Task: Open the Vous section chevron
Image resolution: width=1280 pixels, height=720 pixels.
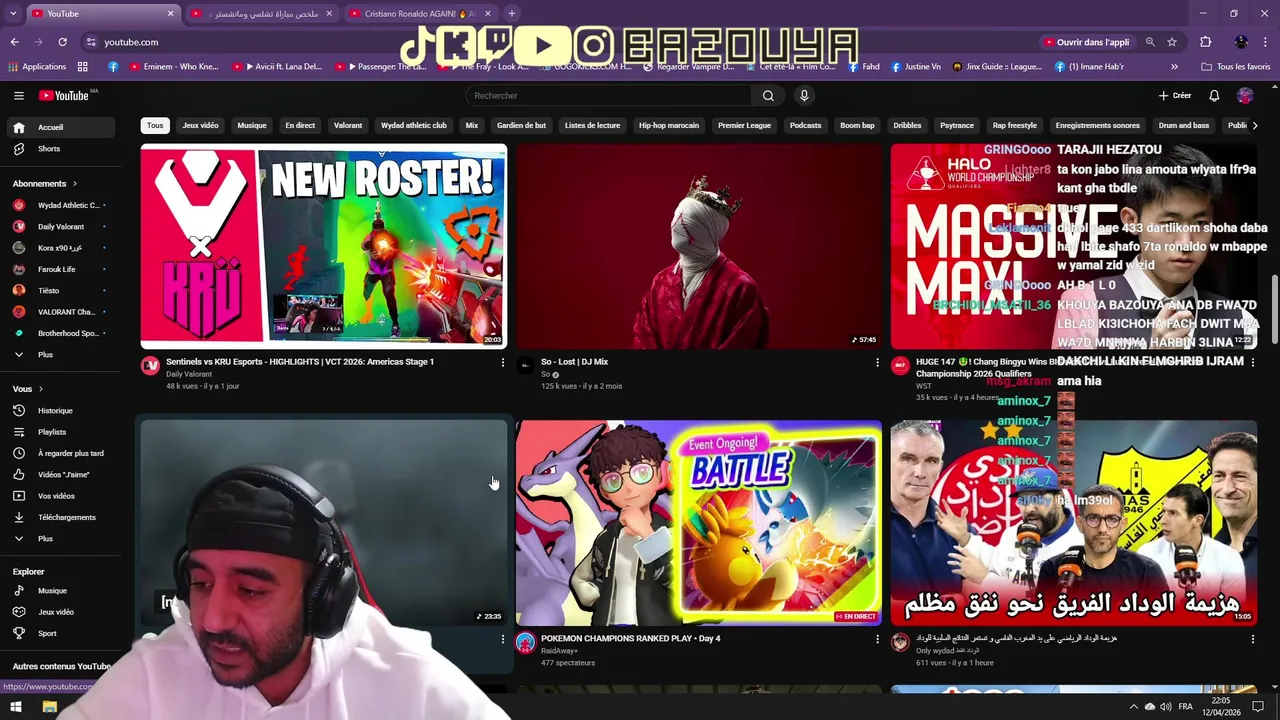Action: (41, 389)
